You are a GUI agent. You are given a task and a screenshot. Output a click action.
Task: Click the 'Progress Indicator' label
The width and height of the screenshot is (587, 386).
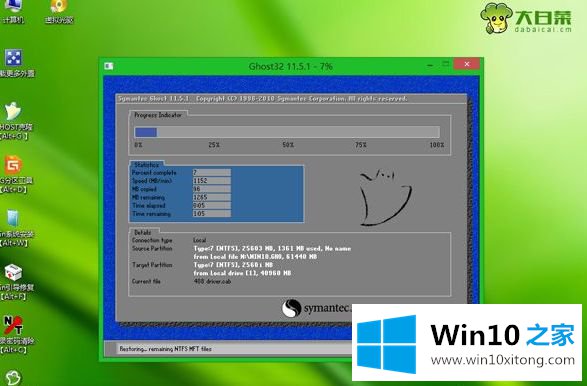coord(158,115)
